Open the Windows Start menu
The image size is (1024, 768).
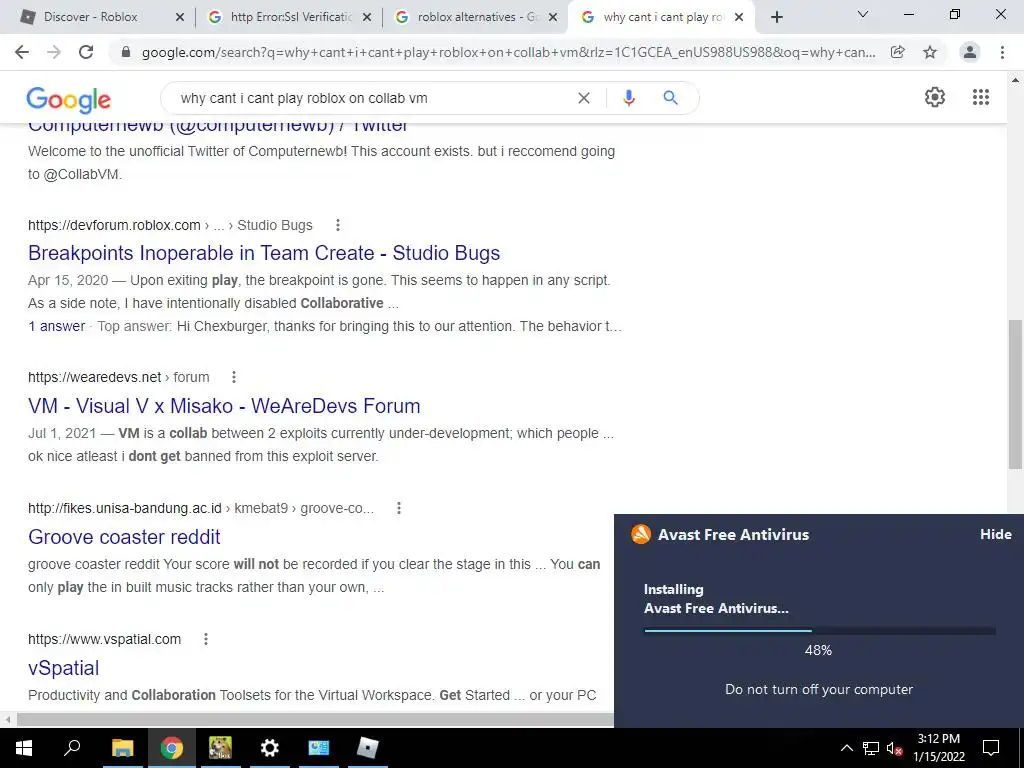24,748
